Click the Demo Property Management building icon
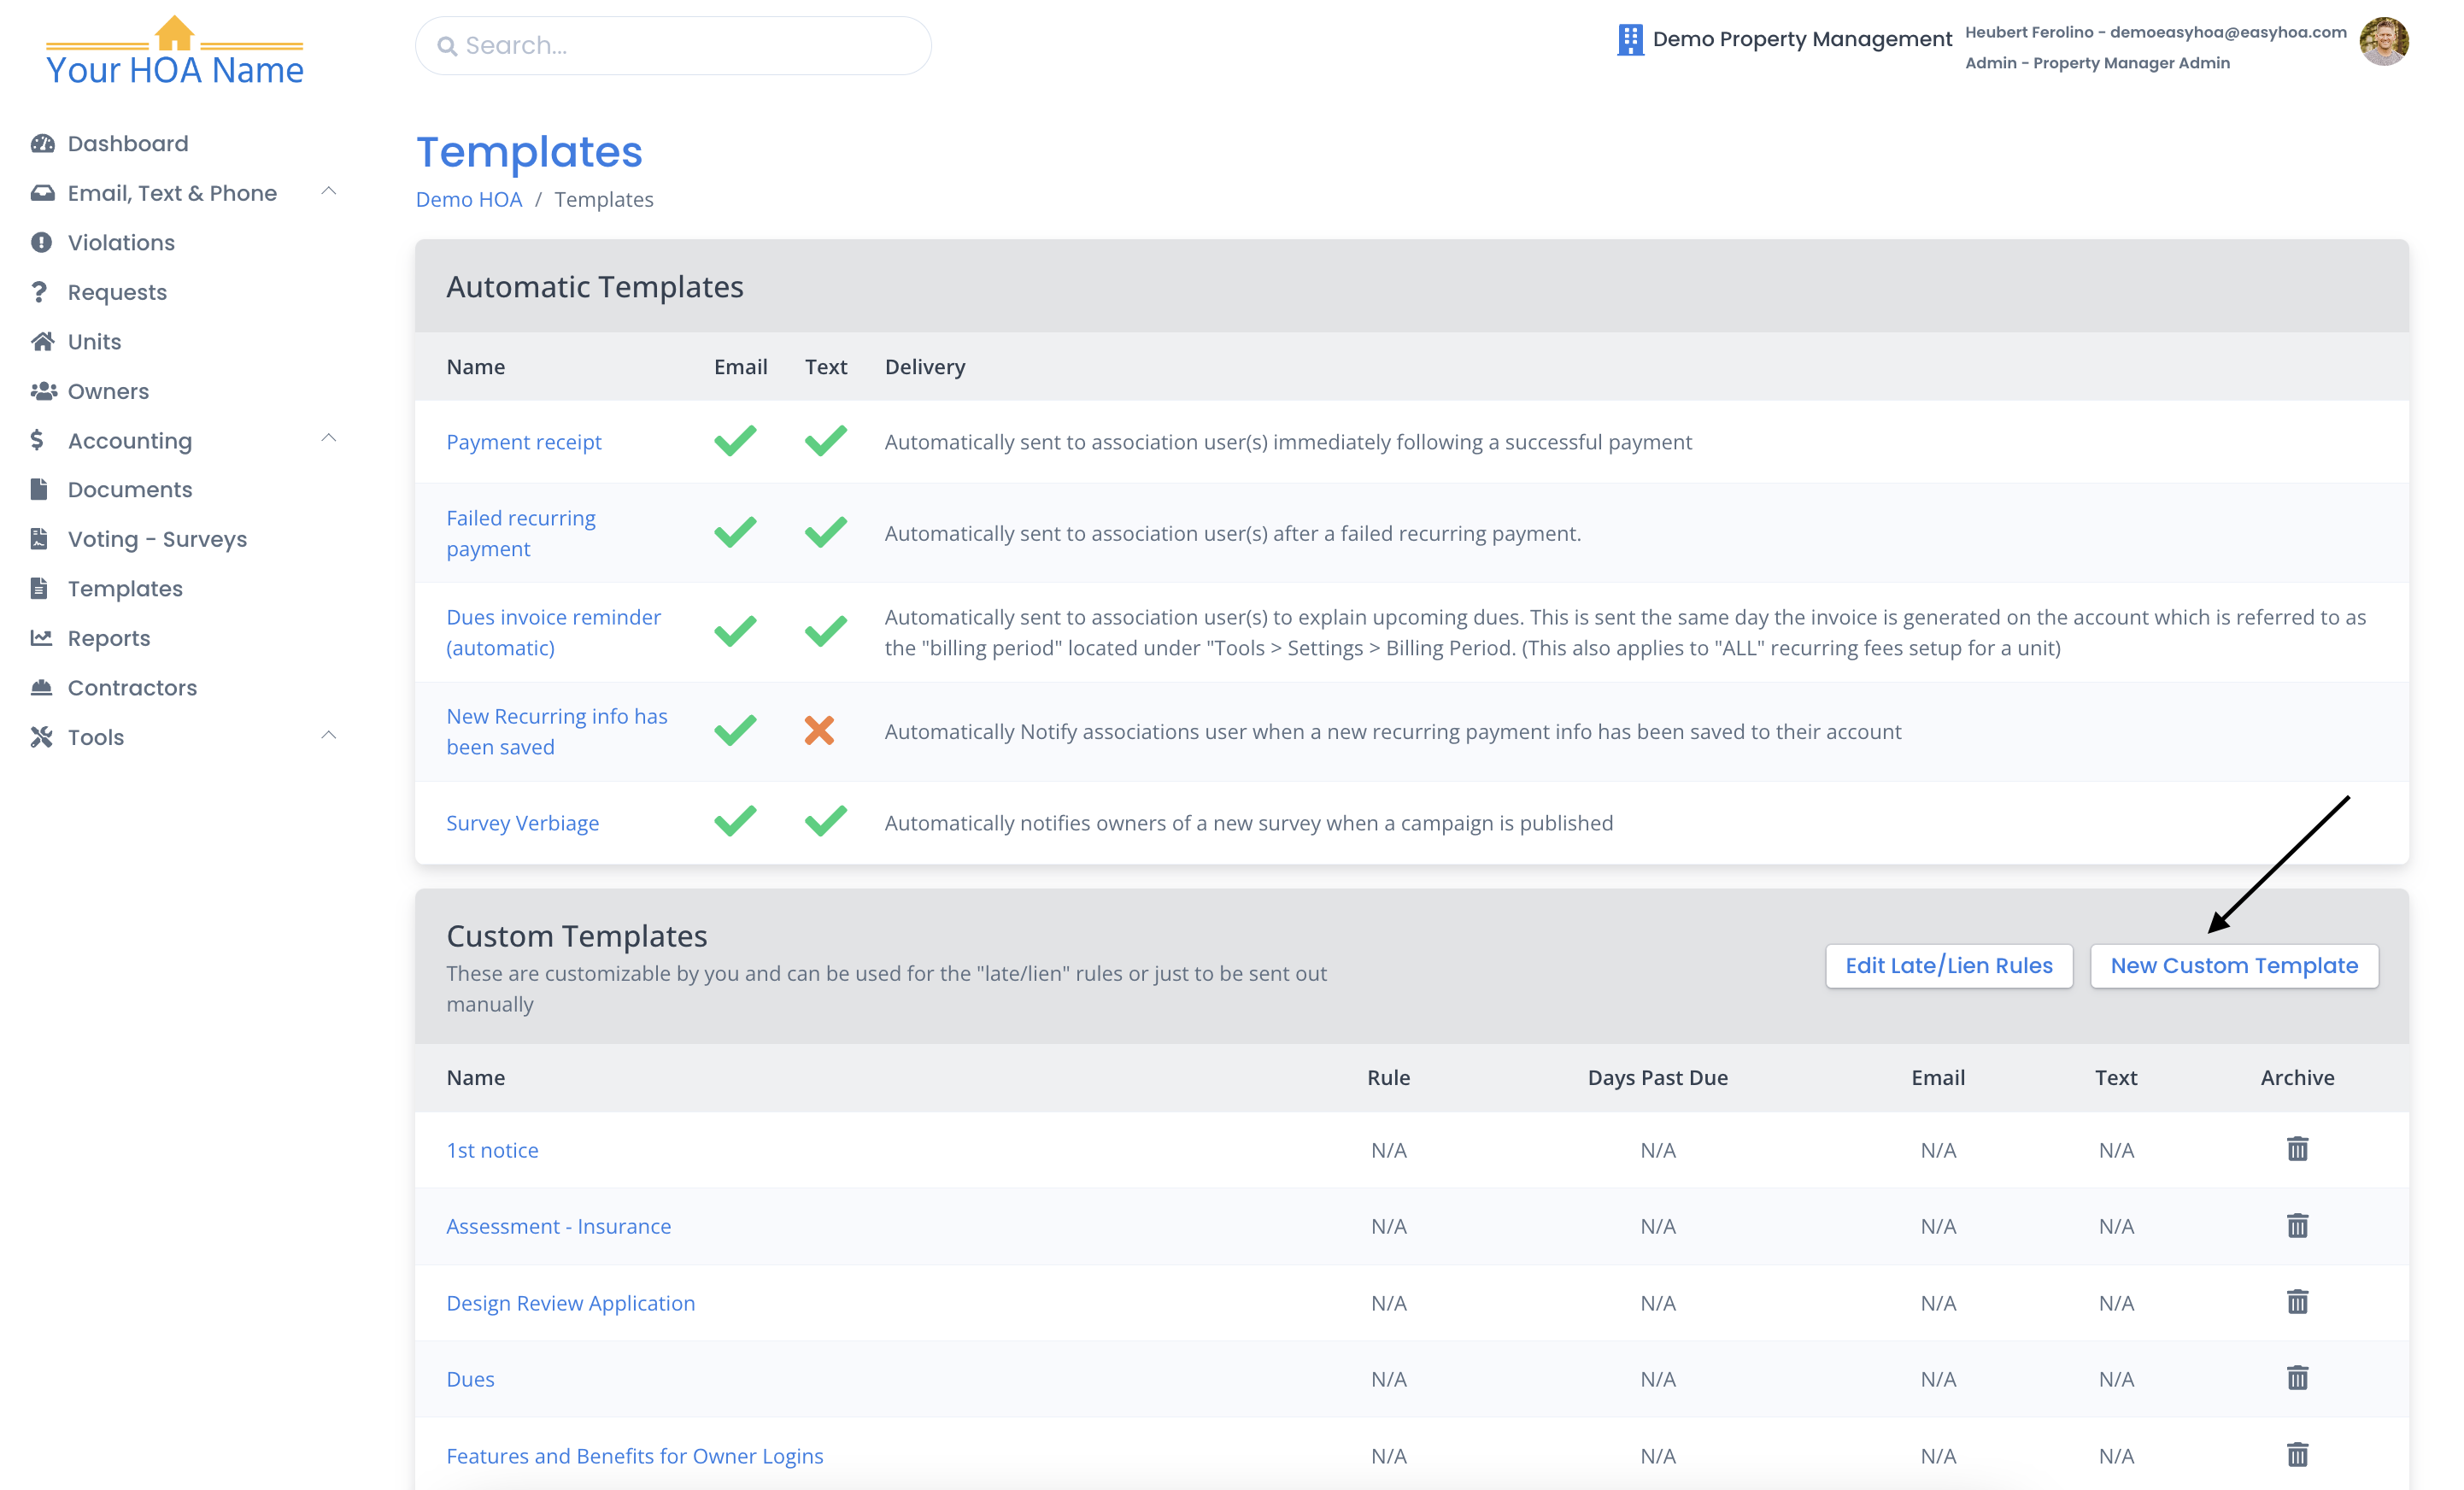 1630,39
